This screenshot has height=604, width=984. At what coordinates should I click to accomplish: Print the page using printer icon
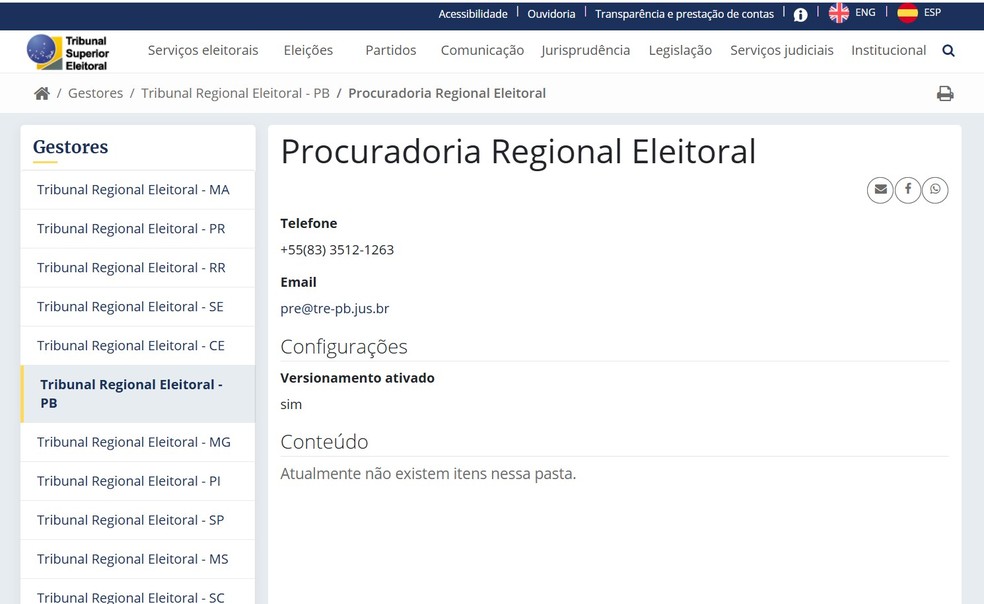945,94
